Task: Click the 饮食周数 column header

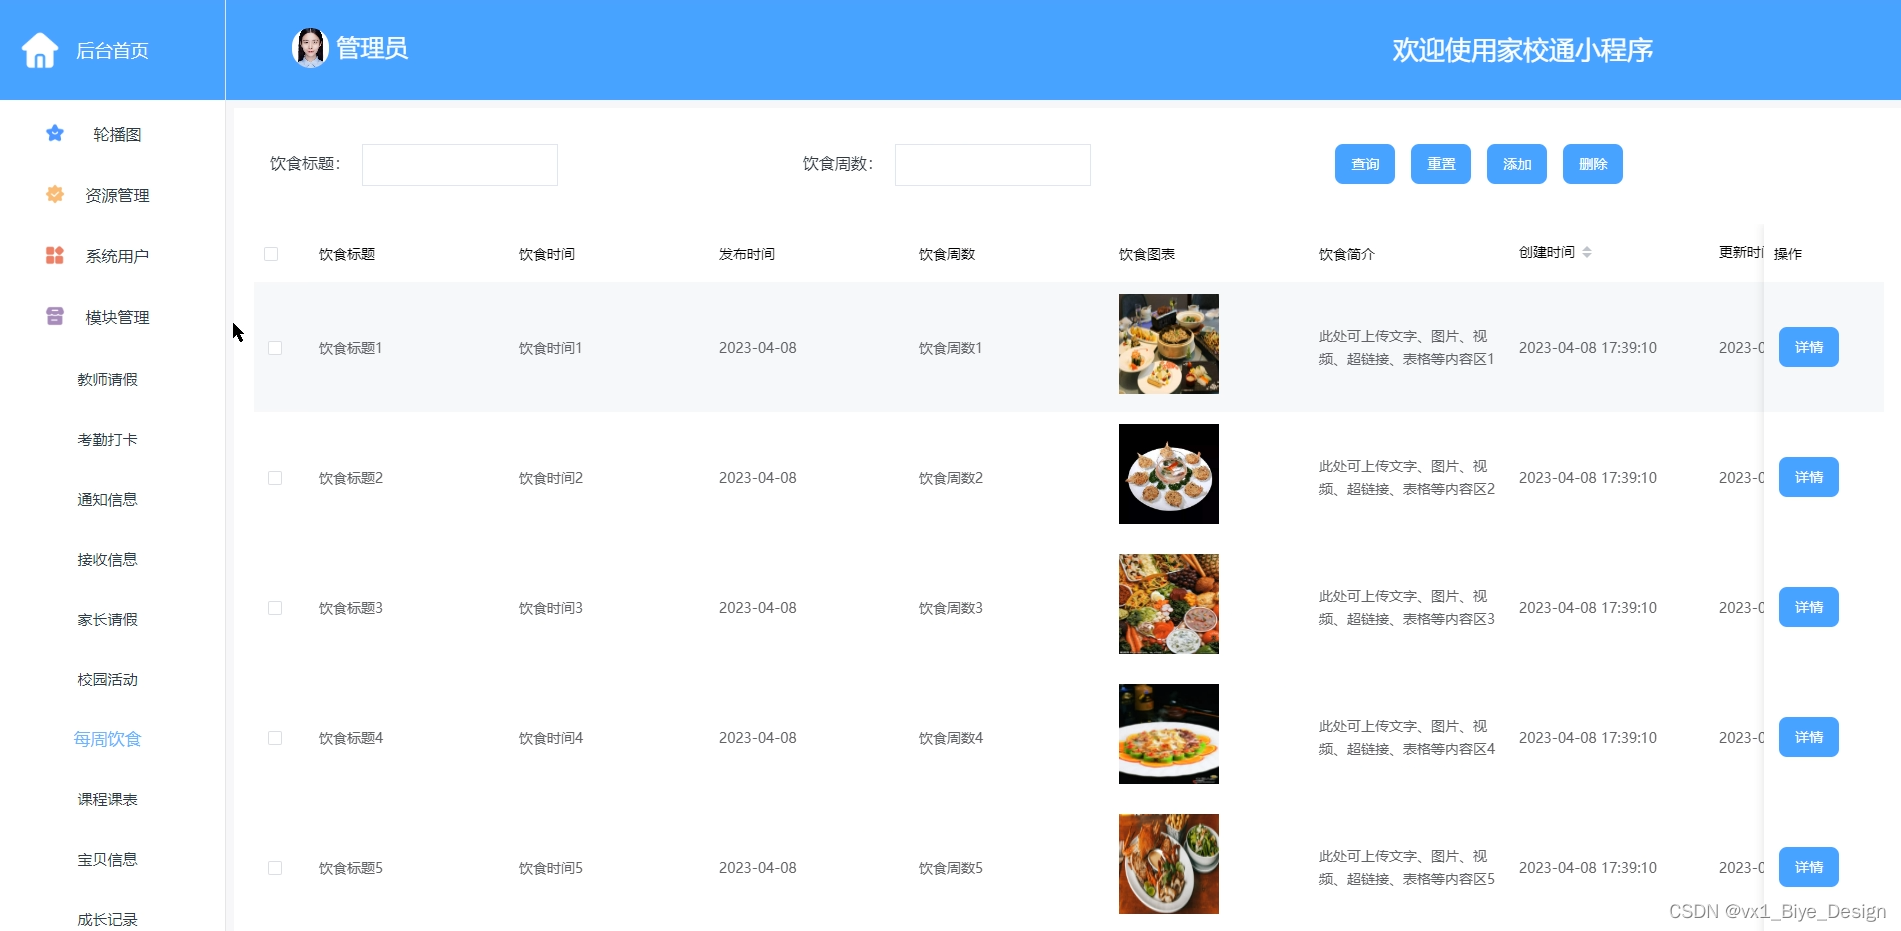Action: point(947,254)
